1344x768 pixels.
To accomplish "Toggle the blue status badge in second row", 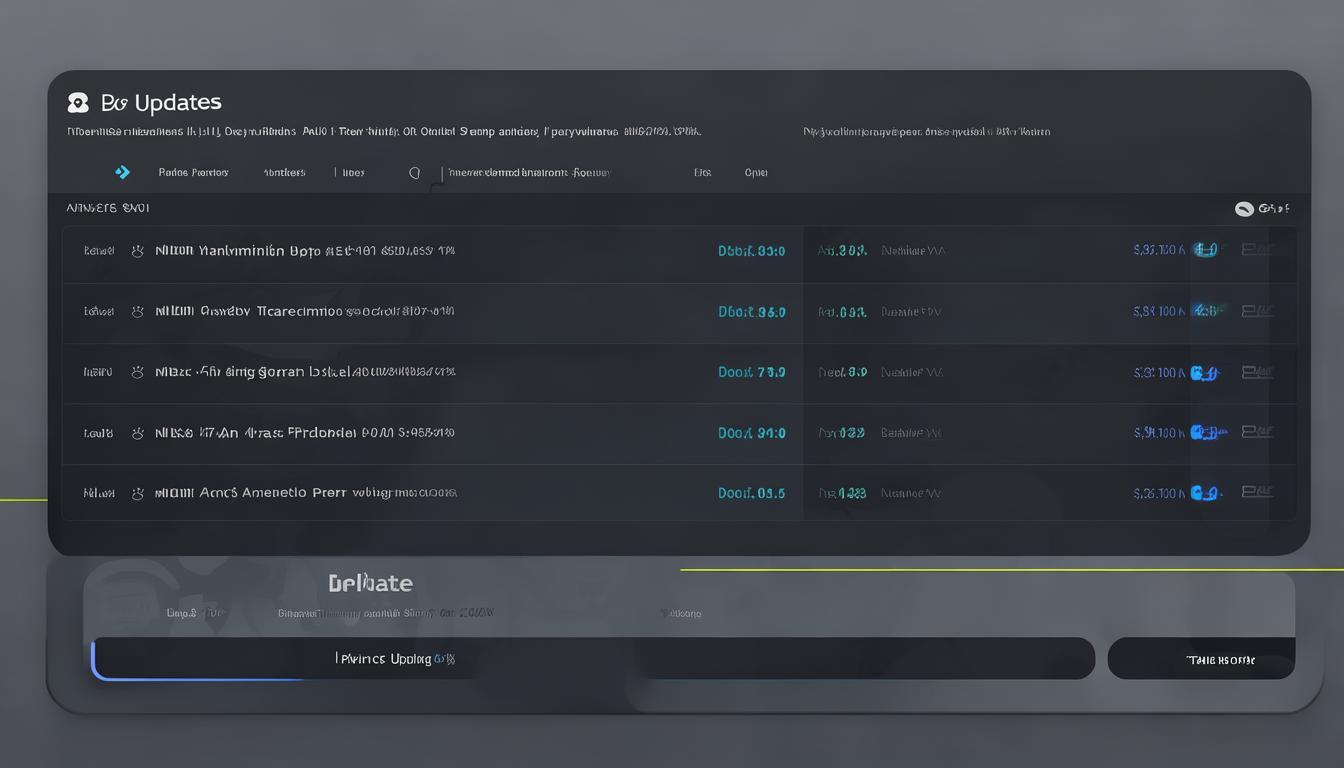I will (1207, 311).
